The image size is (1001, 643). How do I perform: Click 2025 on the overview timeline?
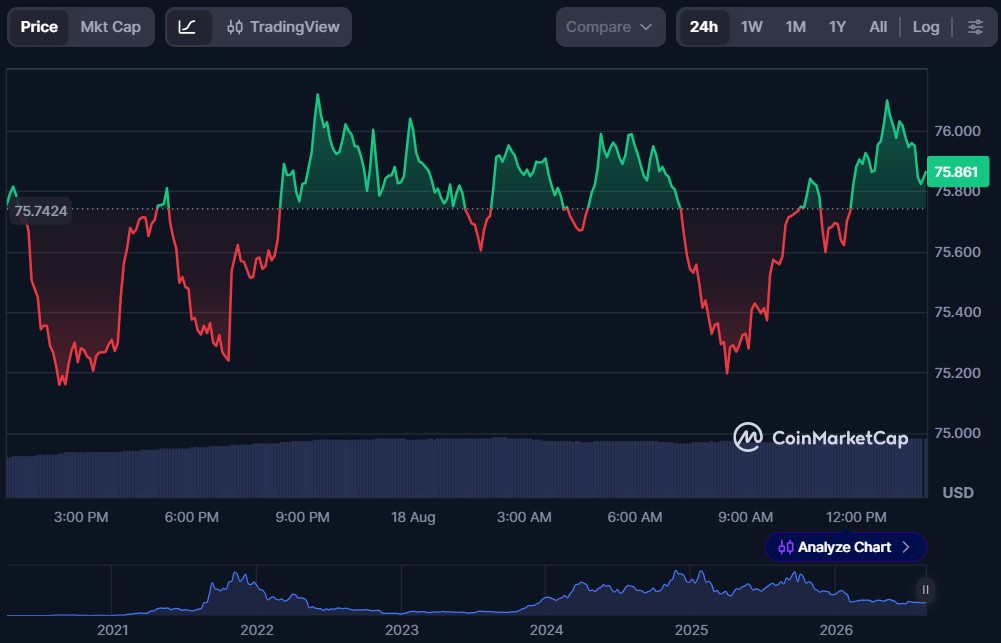pyautogui.click(x=691, y=630)
